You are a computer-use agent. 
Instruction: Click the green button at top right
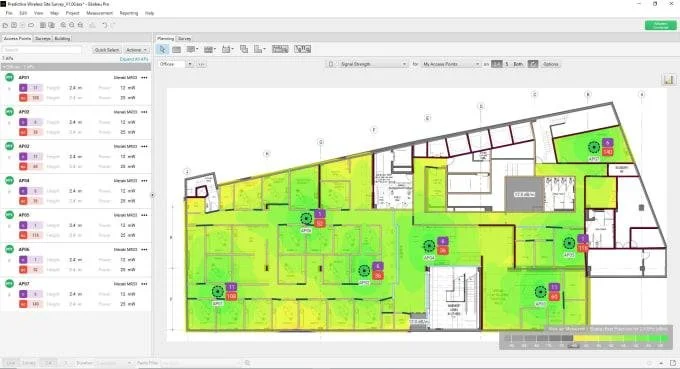[660, 26]
